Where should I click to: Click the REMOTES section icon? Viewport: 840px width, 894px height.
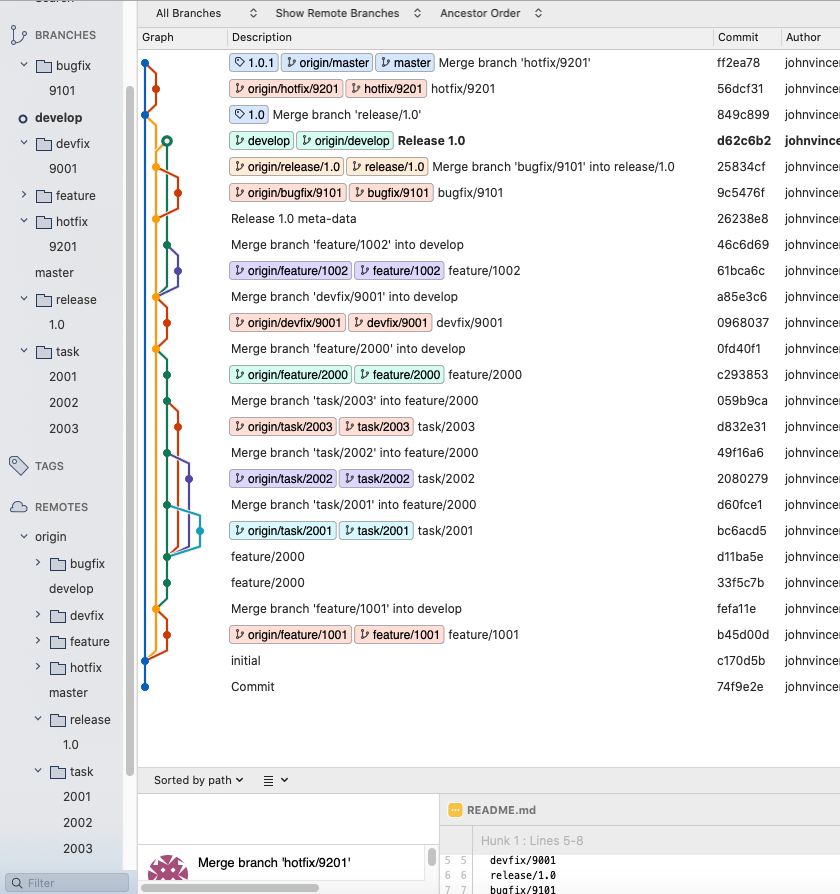[16, 506]
